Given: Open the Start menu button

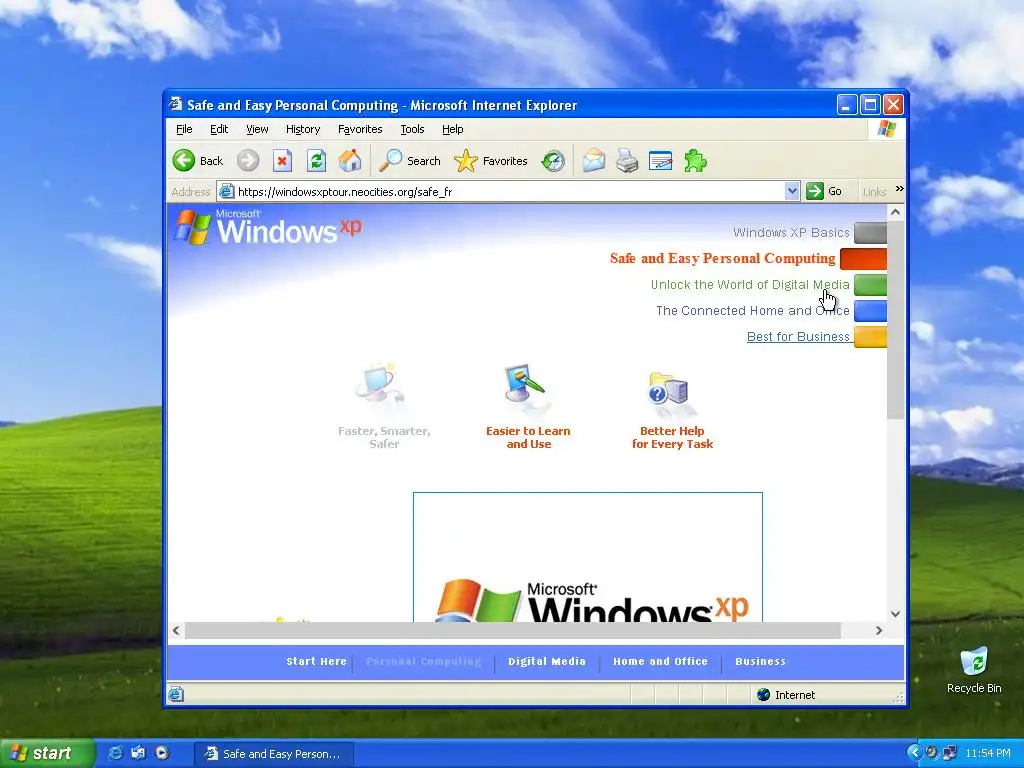Looking at the screenshot, I should click(47, 753).
